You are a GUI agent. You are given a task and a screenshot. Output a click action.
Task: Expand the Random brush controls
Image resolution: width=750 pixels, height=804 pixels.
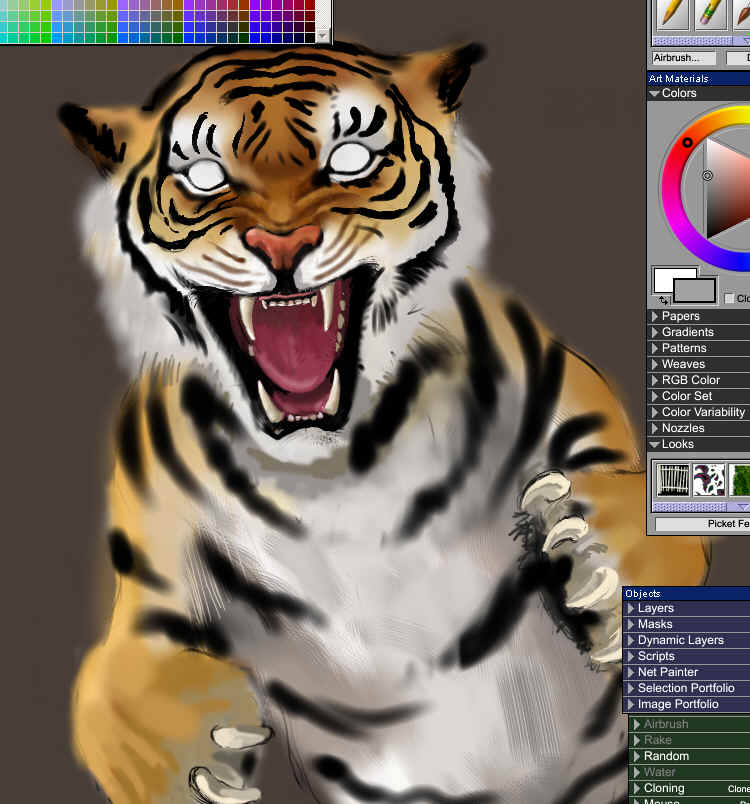[x=636, y=756]
